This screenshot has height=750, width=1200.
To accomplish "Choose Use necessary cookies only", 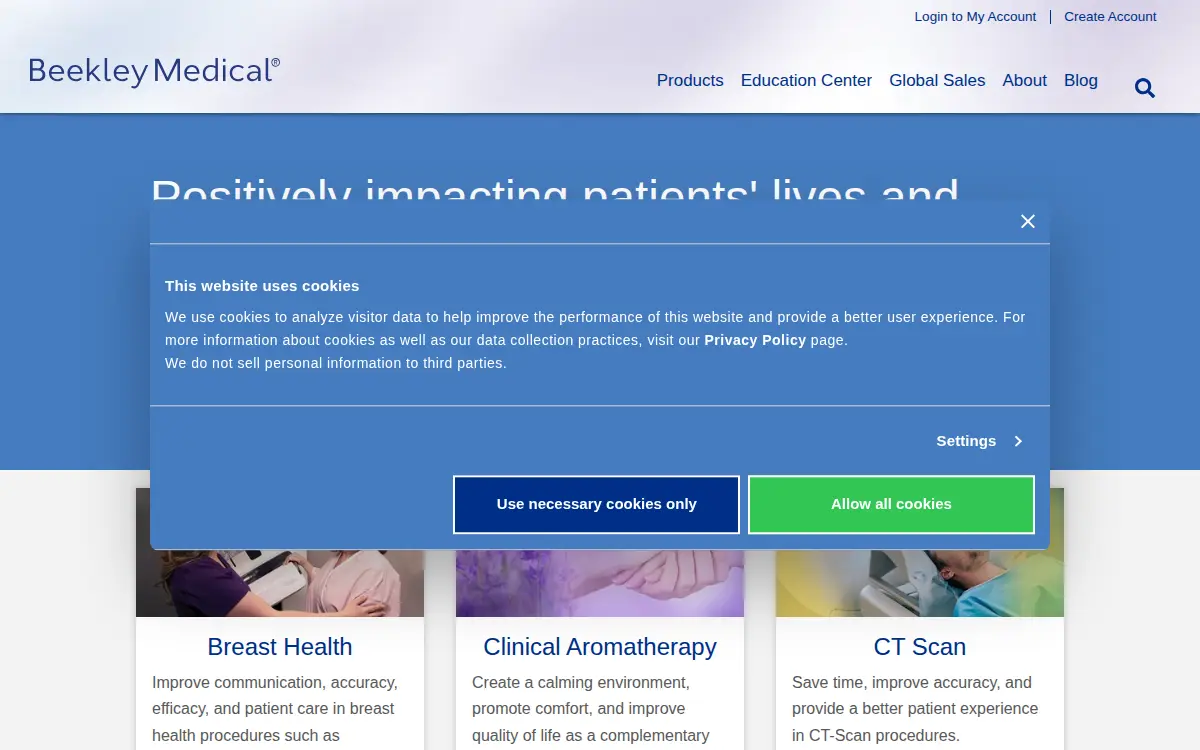I will pyautogui.click(x=597, y=504).
